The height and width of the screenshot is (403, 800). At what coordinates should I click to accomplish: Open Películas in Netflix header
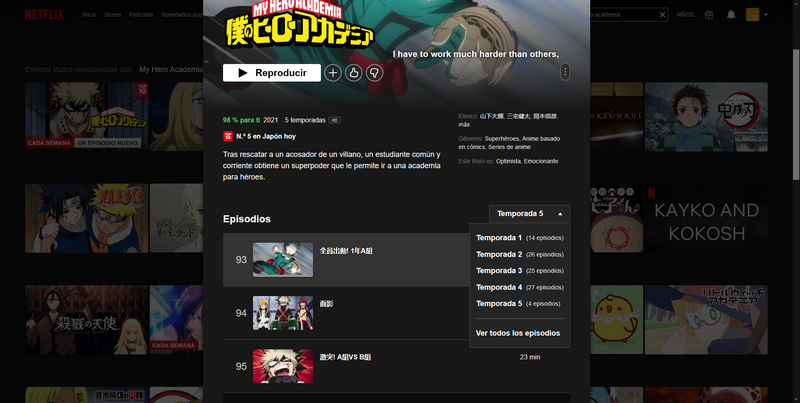(x=141, y=15)
